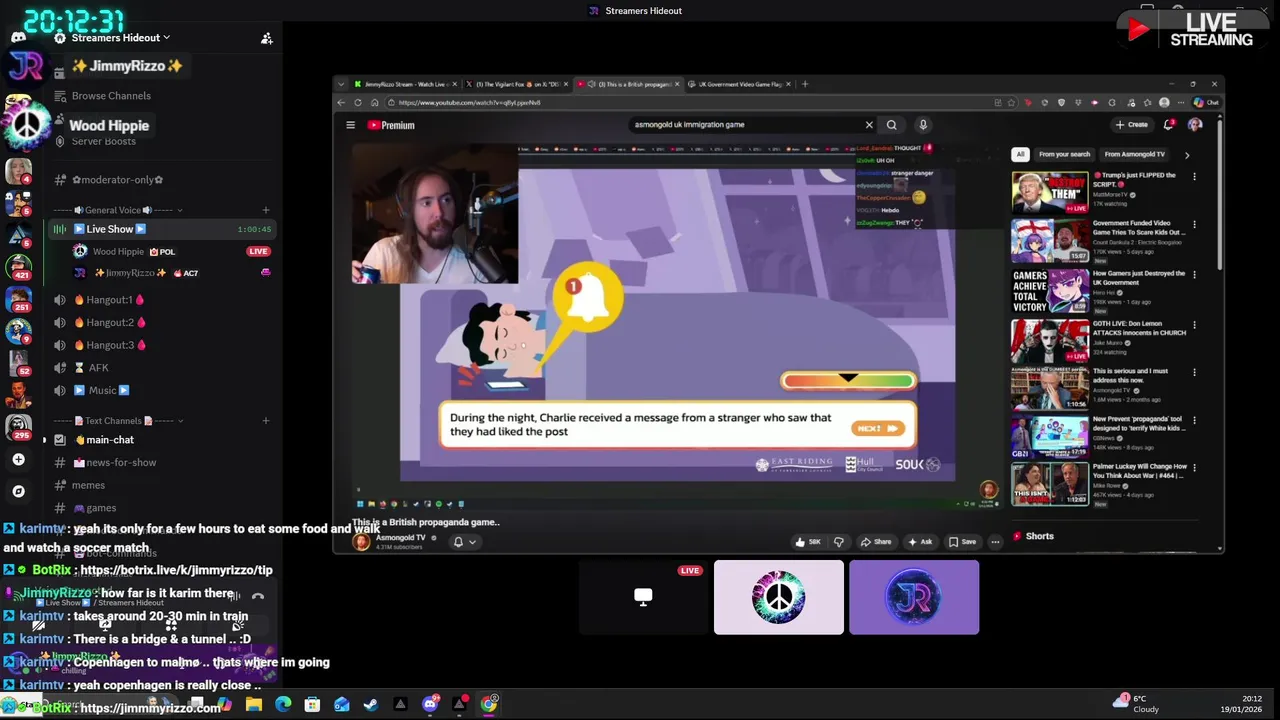Click the YouTube Premium logo

coord(391,125)
